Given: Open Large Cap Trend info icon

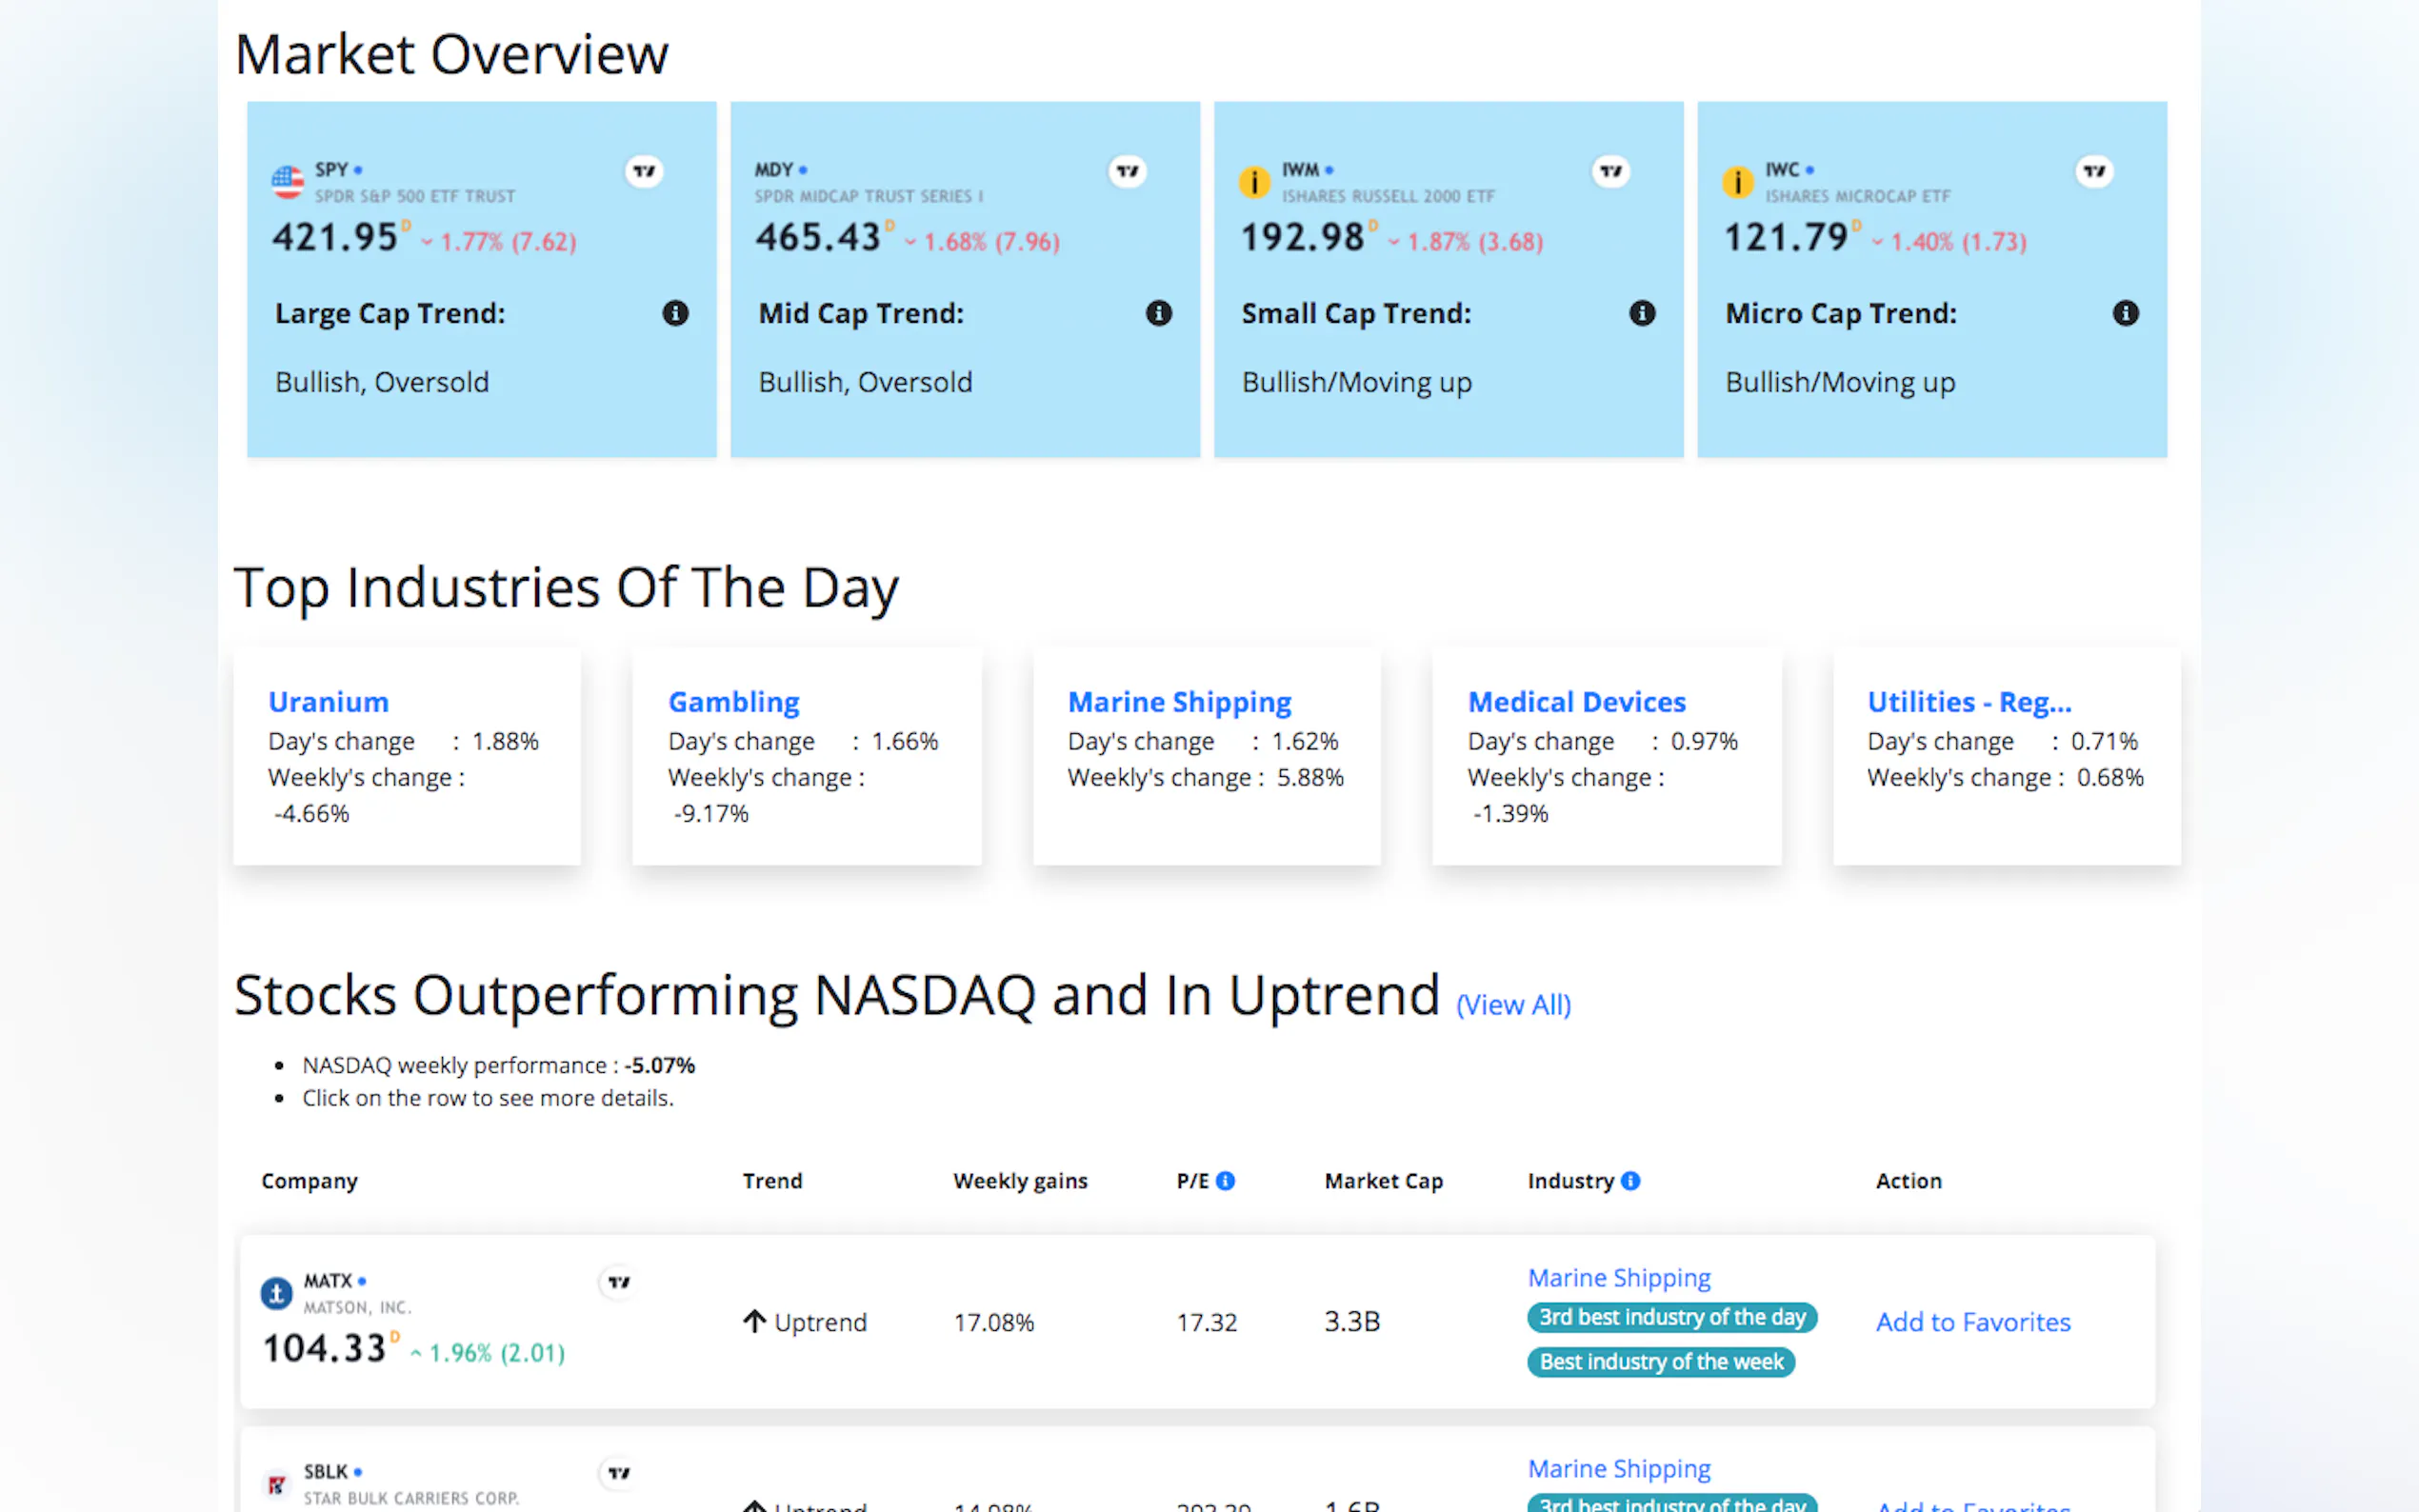Looking at the screenshot, I should (675, 313).
